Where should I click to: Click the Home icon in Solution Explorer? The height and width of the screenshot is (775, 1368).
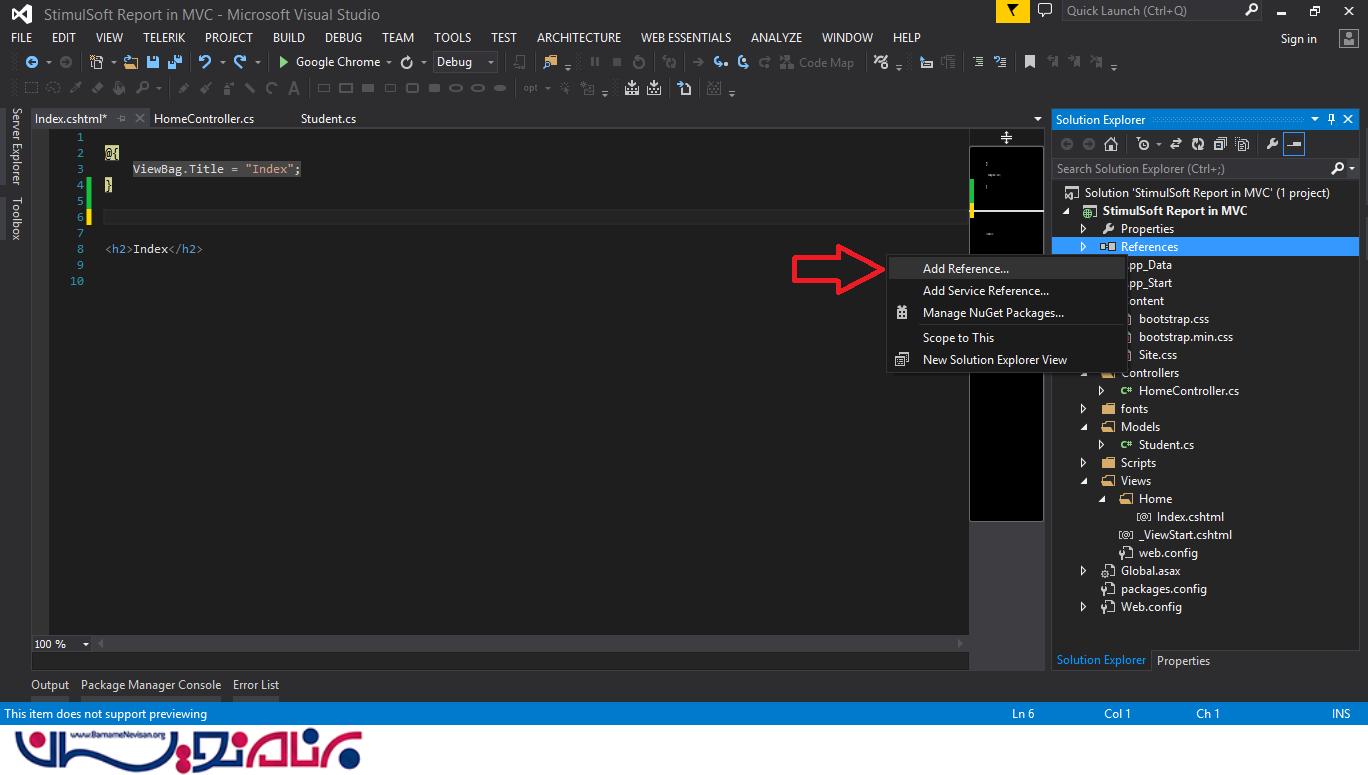coord(1110,144)
